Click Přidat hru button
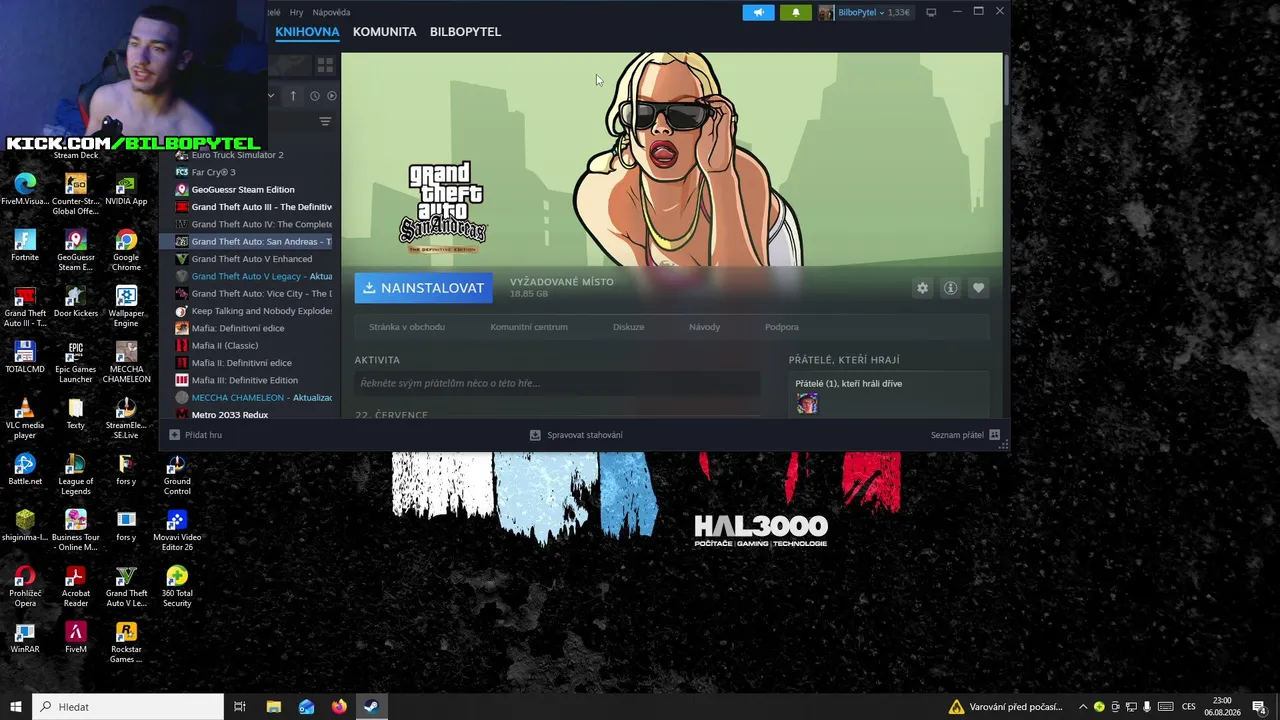The width and height of the screenshot is (1280, 720). [196, 435]
